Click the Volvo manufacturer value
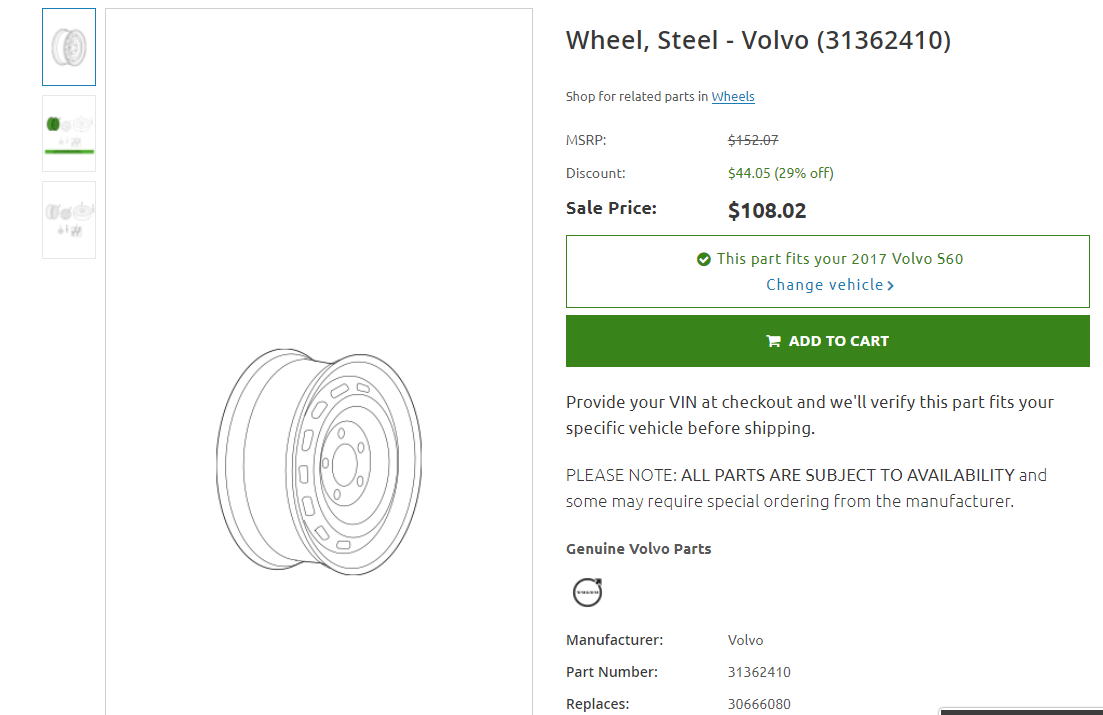Screen dimensions: 1103x715 [745, 640]
